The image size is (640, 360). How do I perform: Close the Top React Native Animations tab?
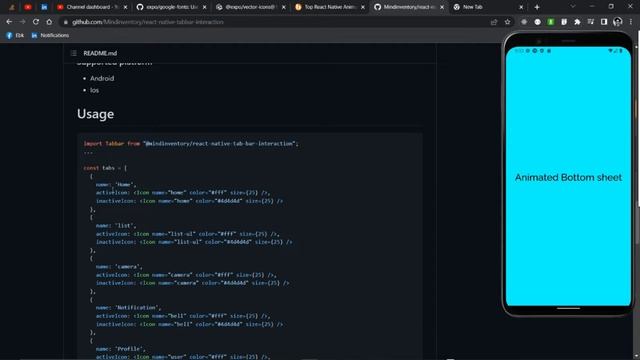(363, 7)
